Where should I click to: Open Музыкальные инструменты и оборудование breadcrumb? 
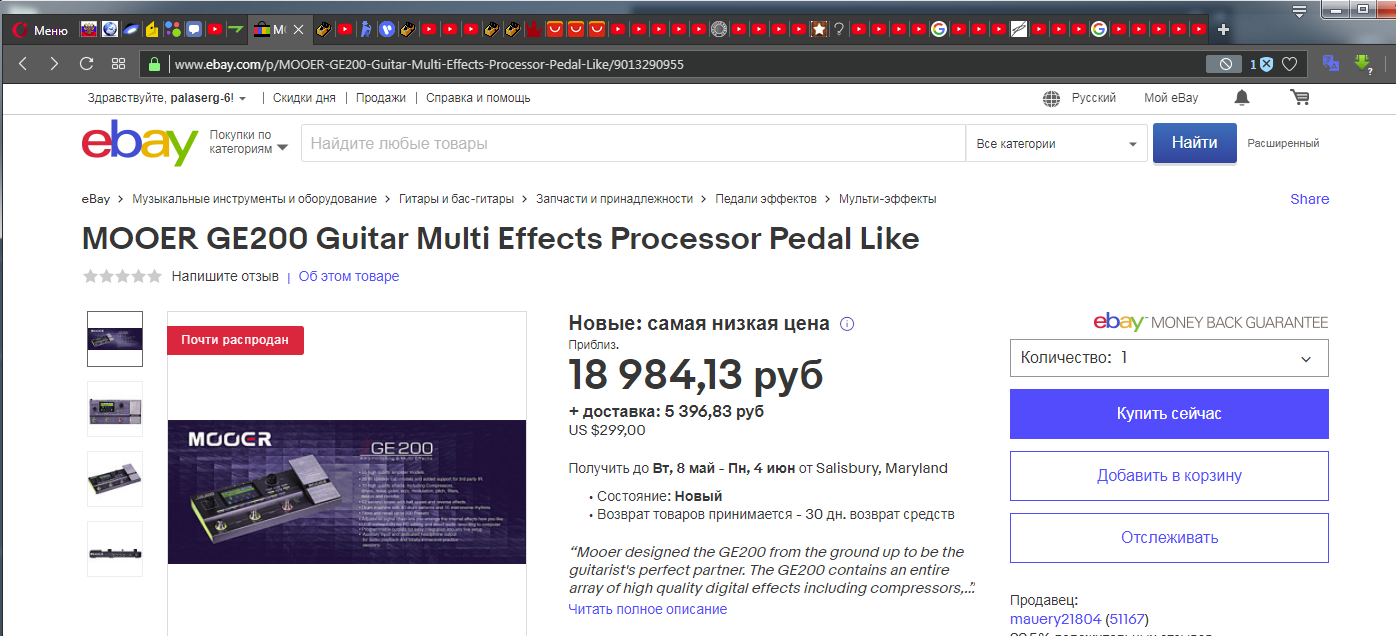pos(254,199)
